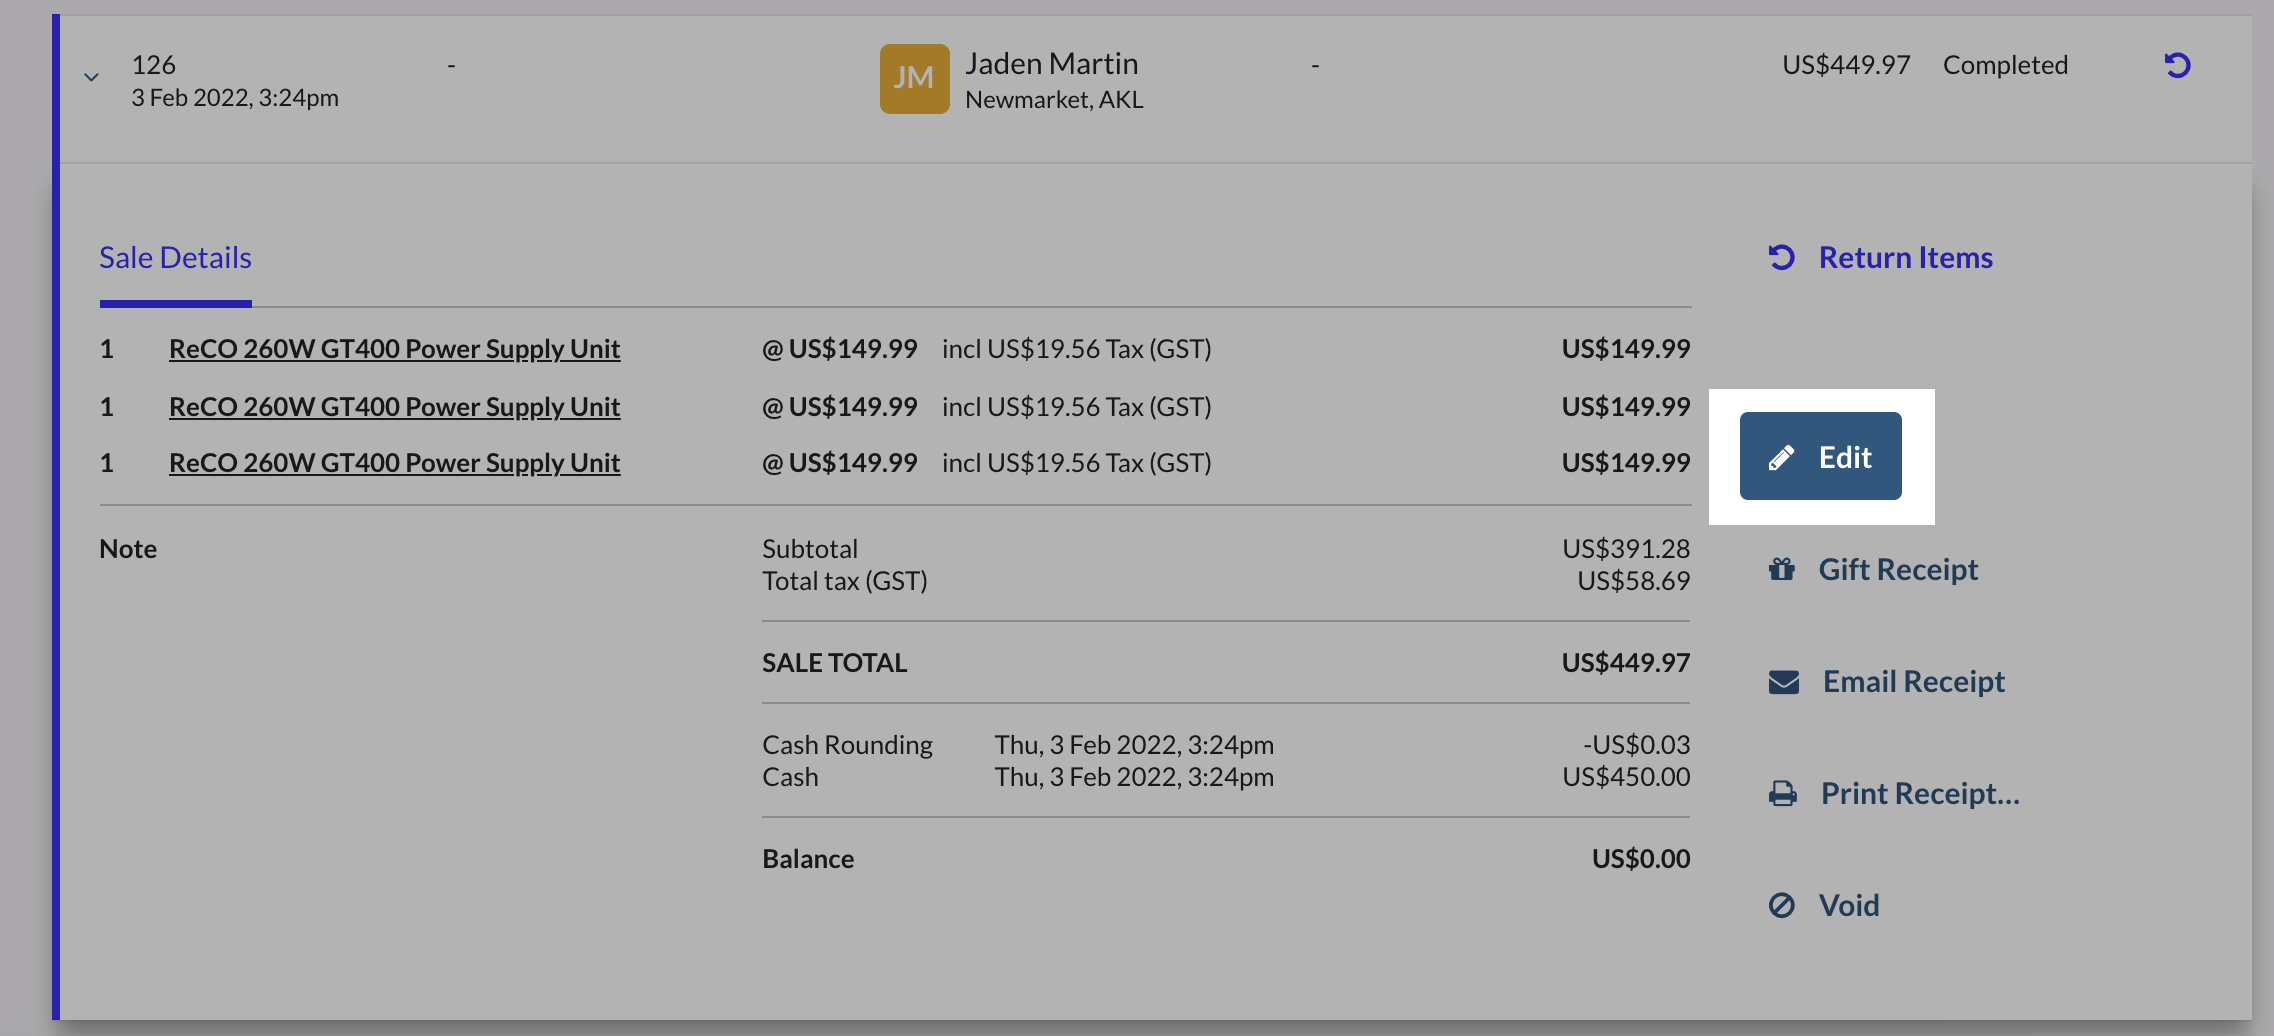Click the pencil icon on the Edit button
The image size is (2274, 1036).
[1781, 458]
